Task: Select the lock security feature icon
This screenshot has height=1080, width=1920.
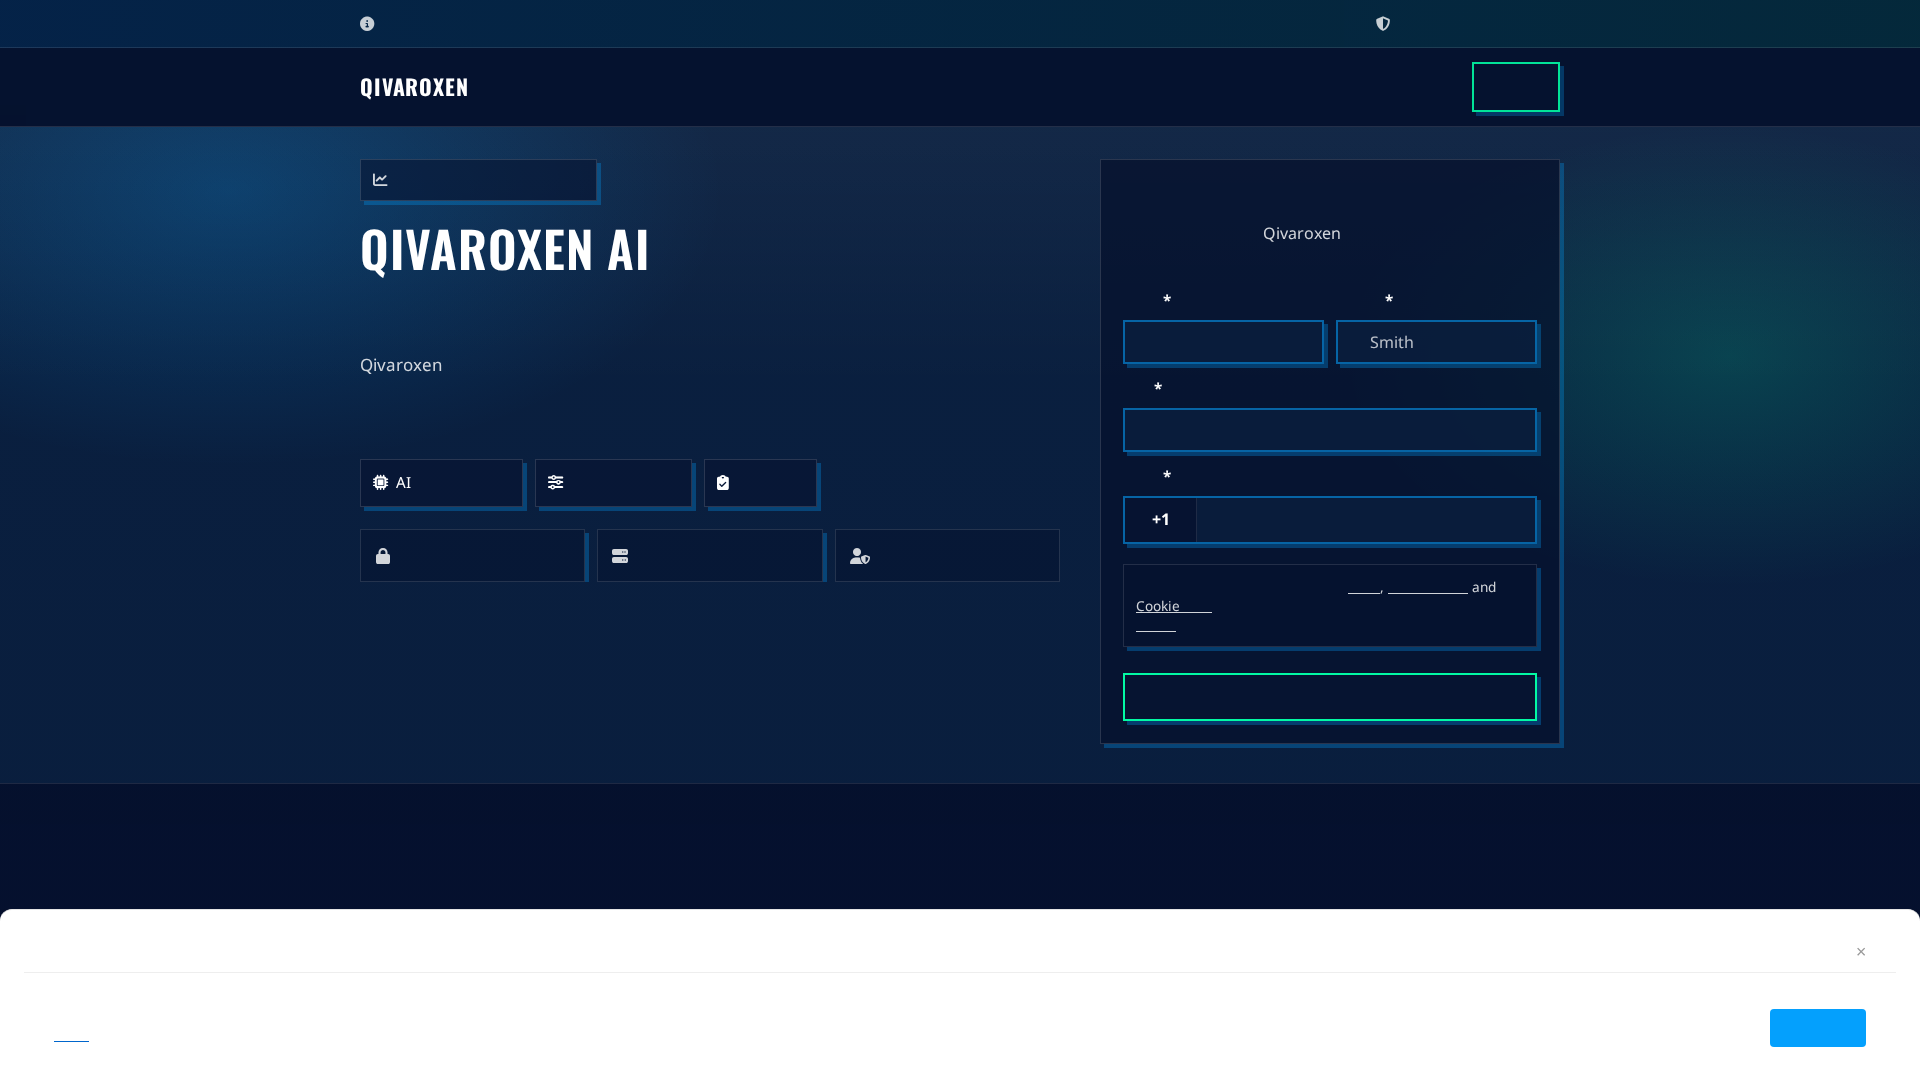Action: click(472, 555)
